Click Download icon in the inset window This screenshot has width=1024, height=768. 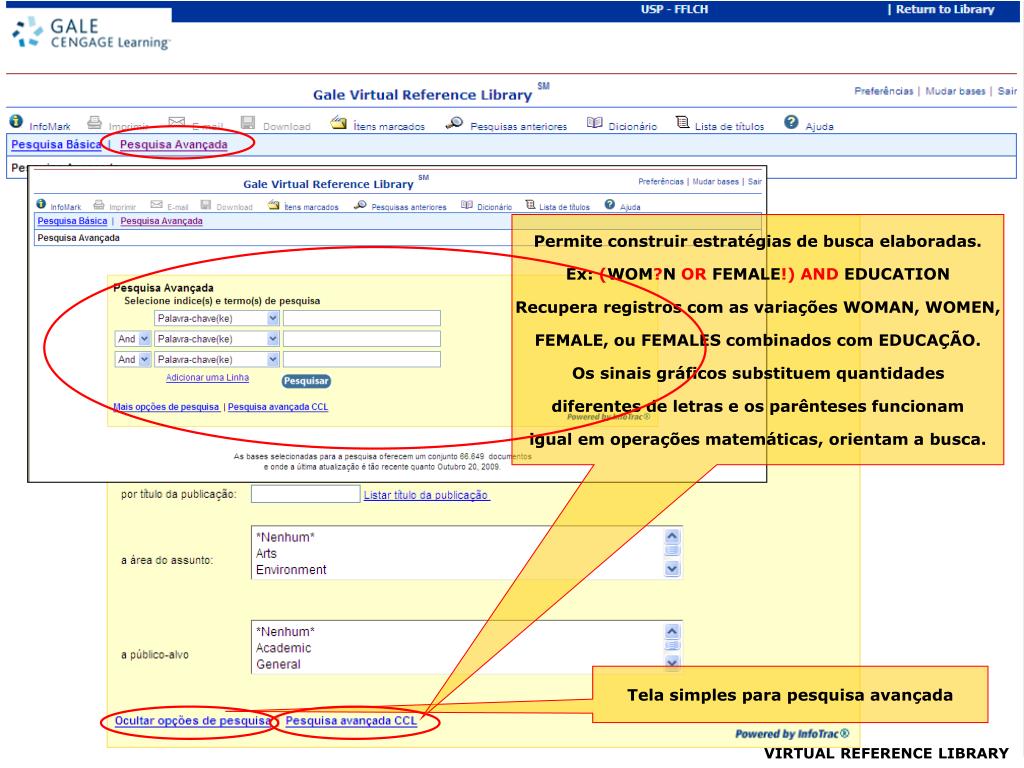tap(206, 204)
